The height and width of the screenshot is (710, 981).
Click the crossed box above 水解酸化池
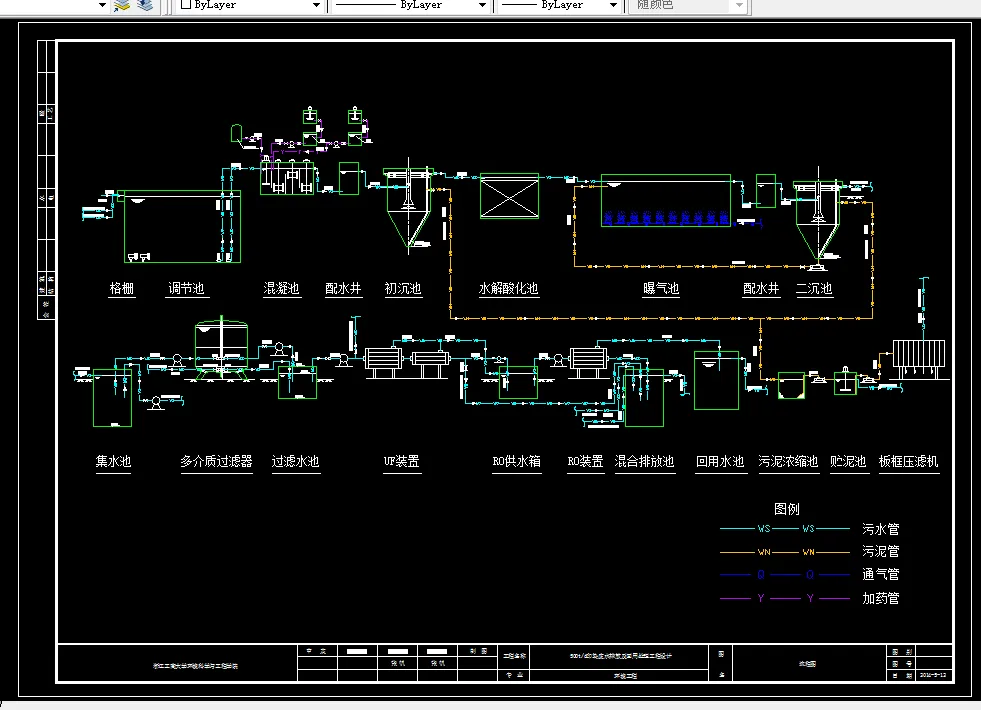point(509,196)
